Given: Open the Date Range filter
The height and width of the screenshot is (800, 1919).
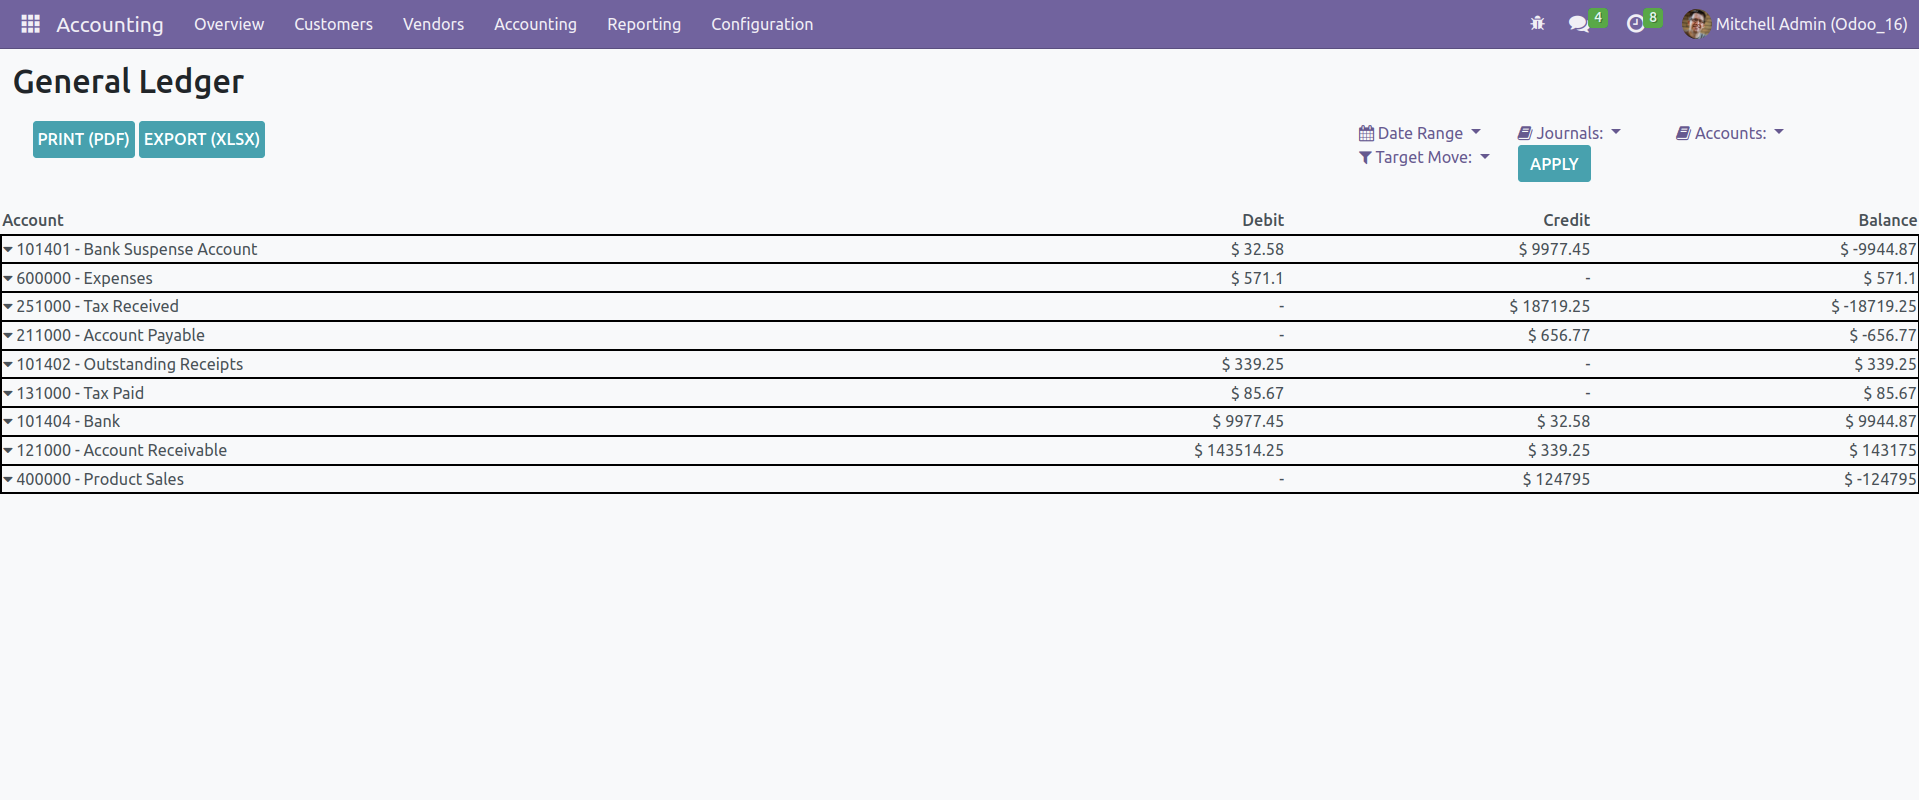Looking at the screenshot, I should click(1419, 133).
